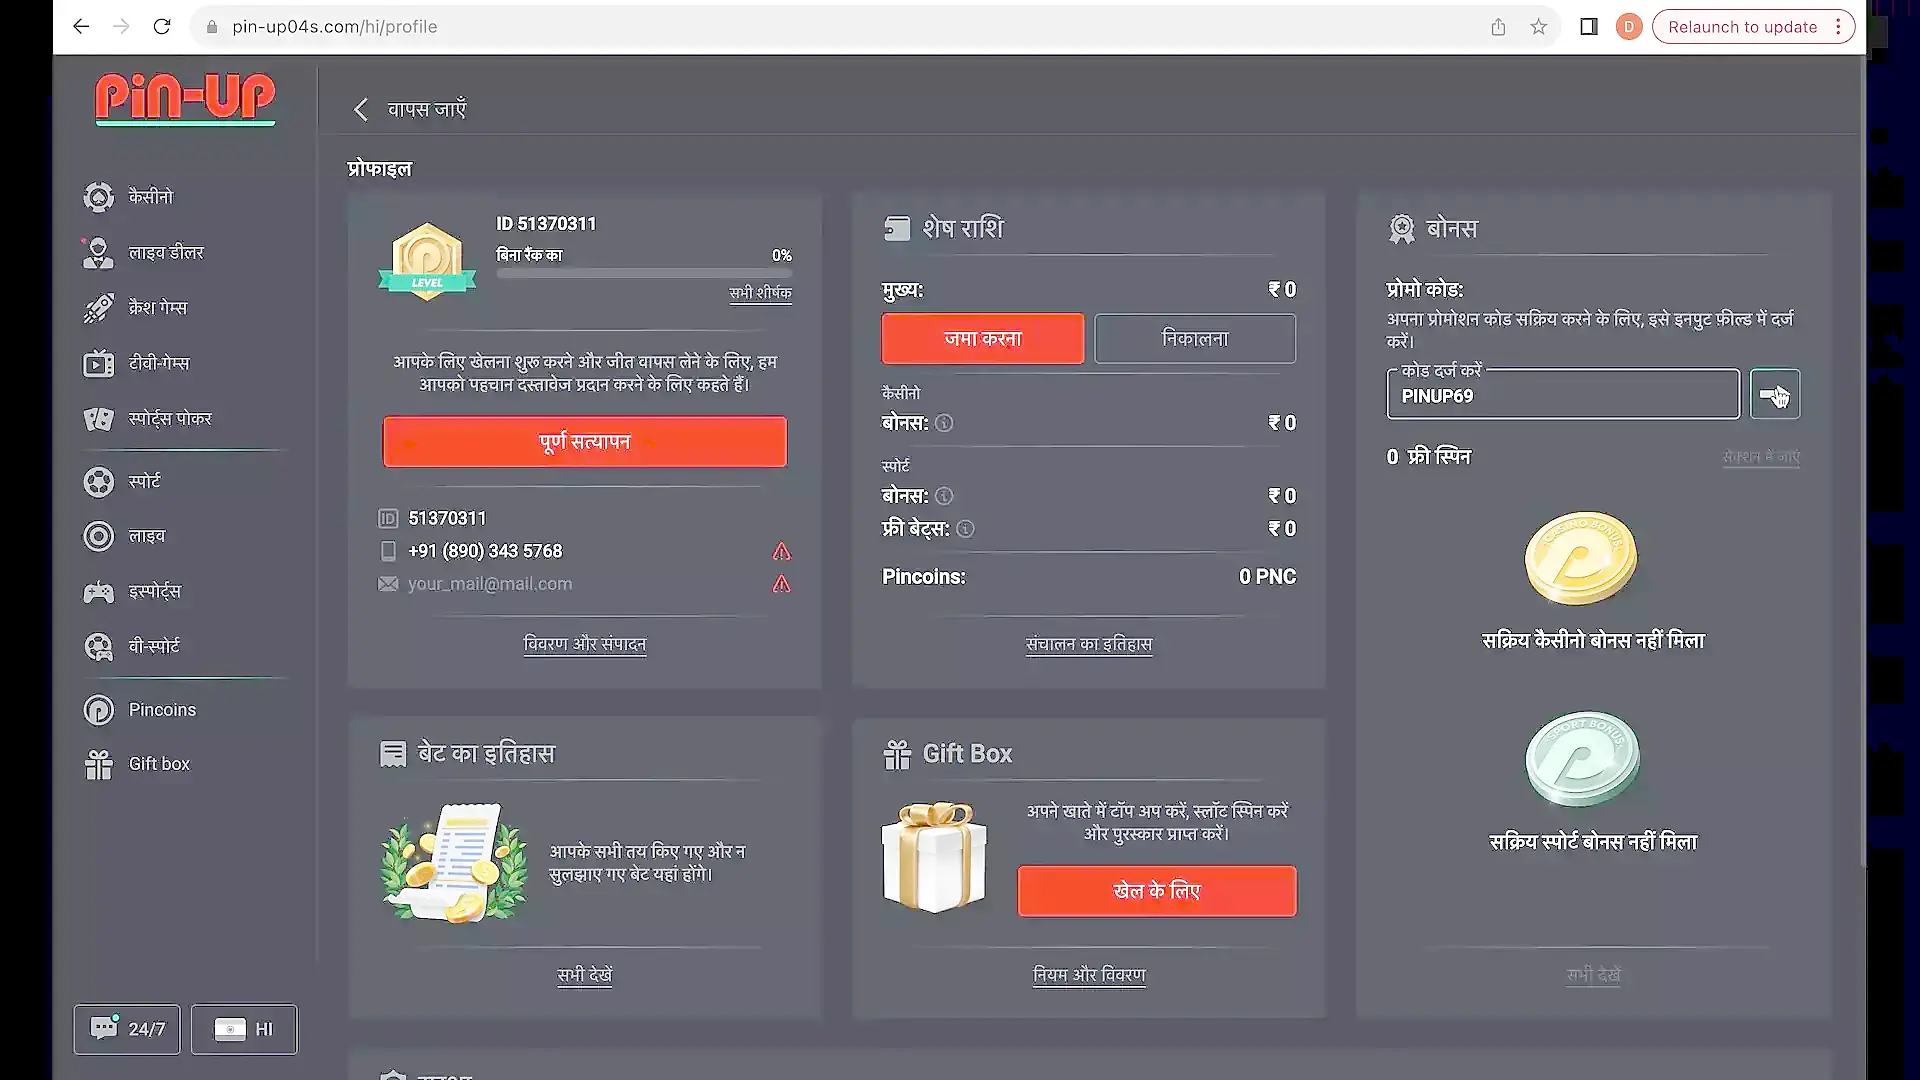Click info icon beside free bets
Screen dimensions: 1920x1080
(x=965, y=529)
